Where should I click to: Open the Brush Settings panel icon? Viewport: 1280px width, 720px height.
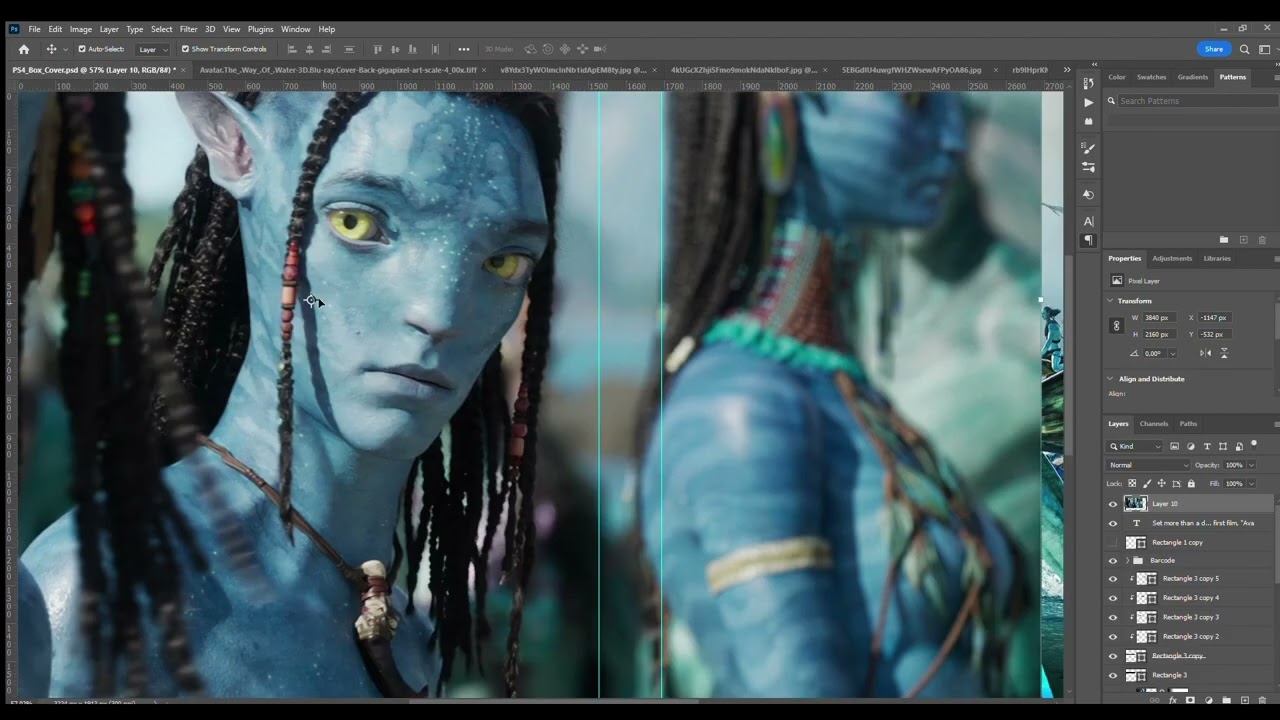pyautogui.click(x=1089, y=148)
